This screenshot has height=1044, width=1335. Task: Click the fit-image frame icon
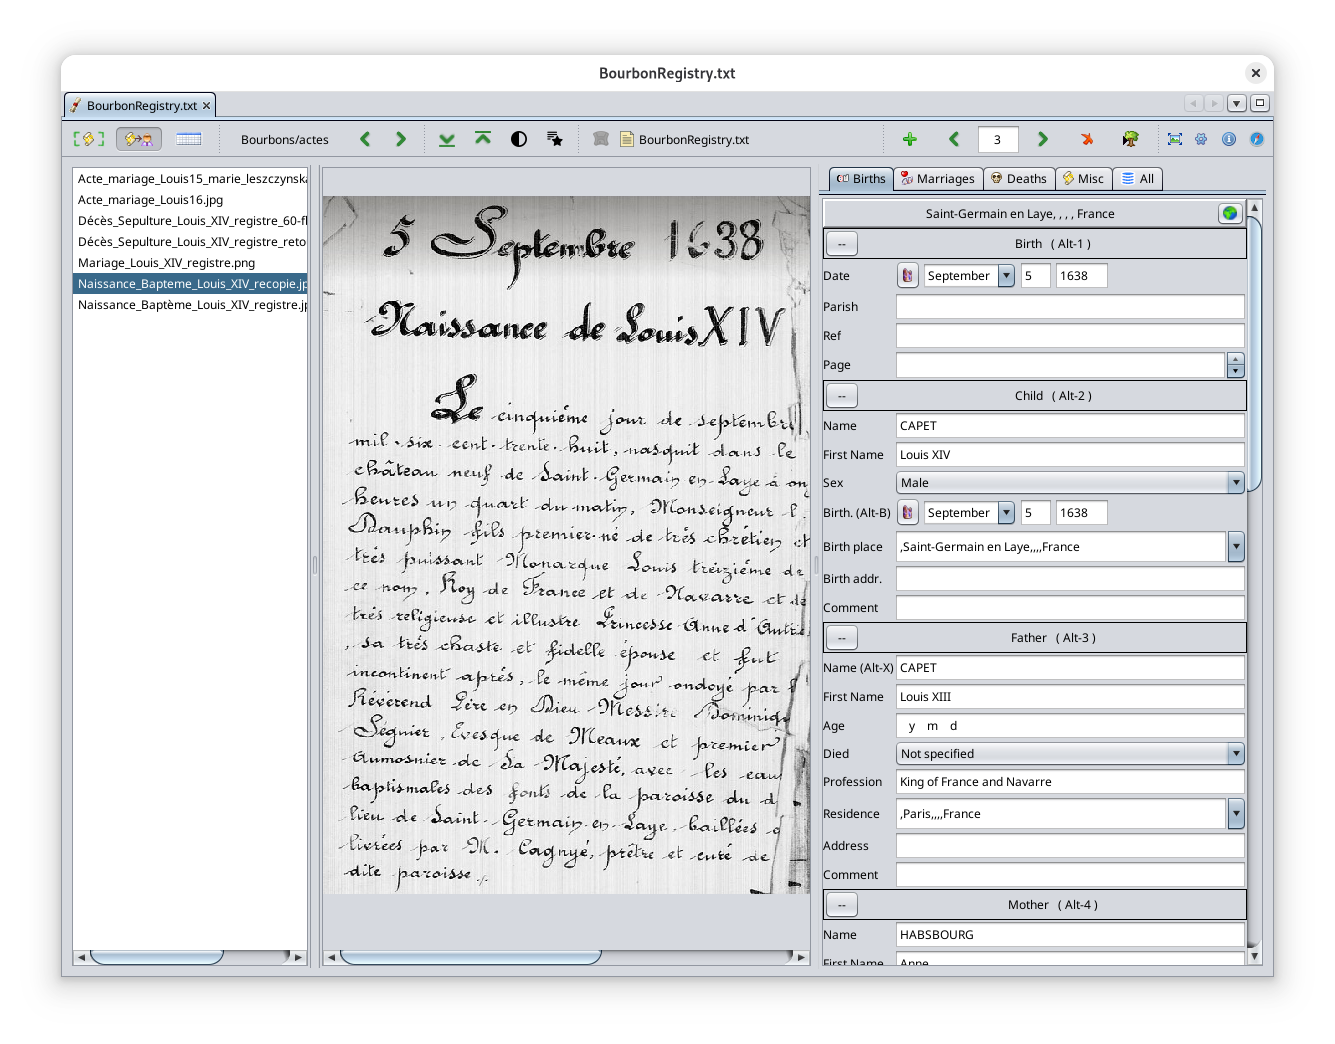pyautogui.click(x=1175, y=139)
